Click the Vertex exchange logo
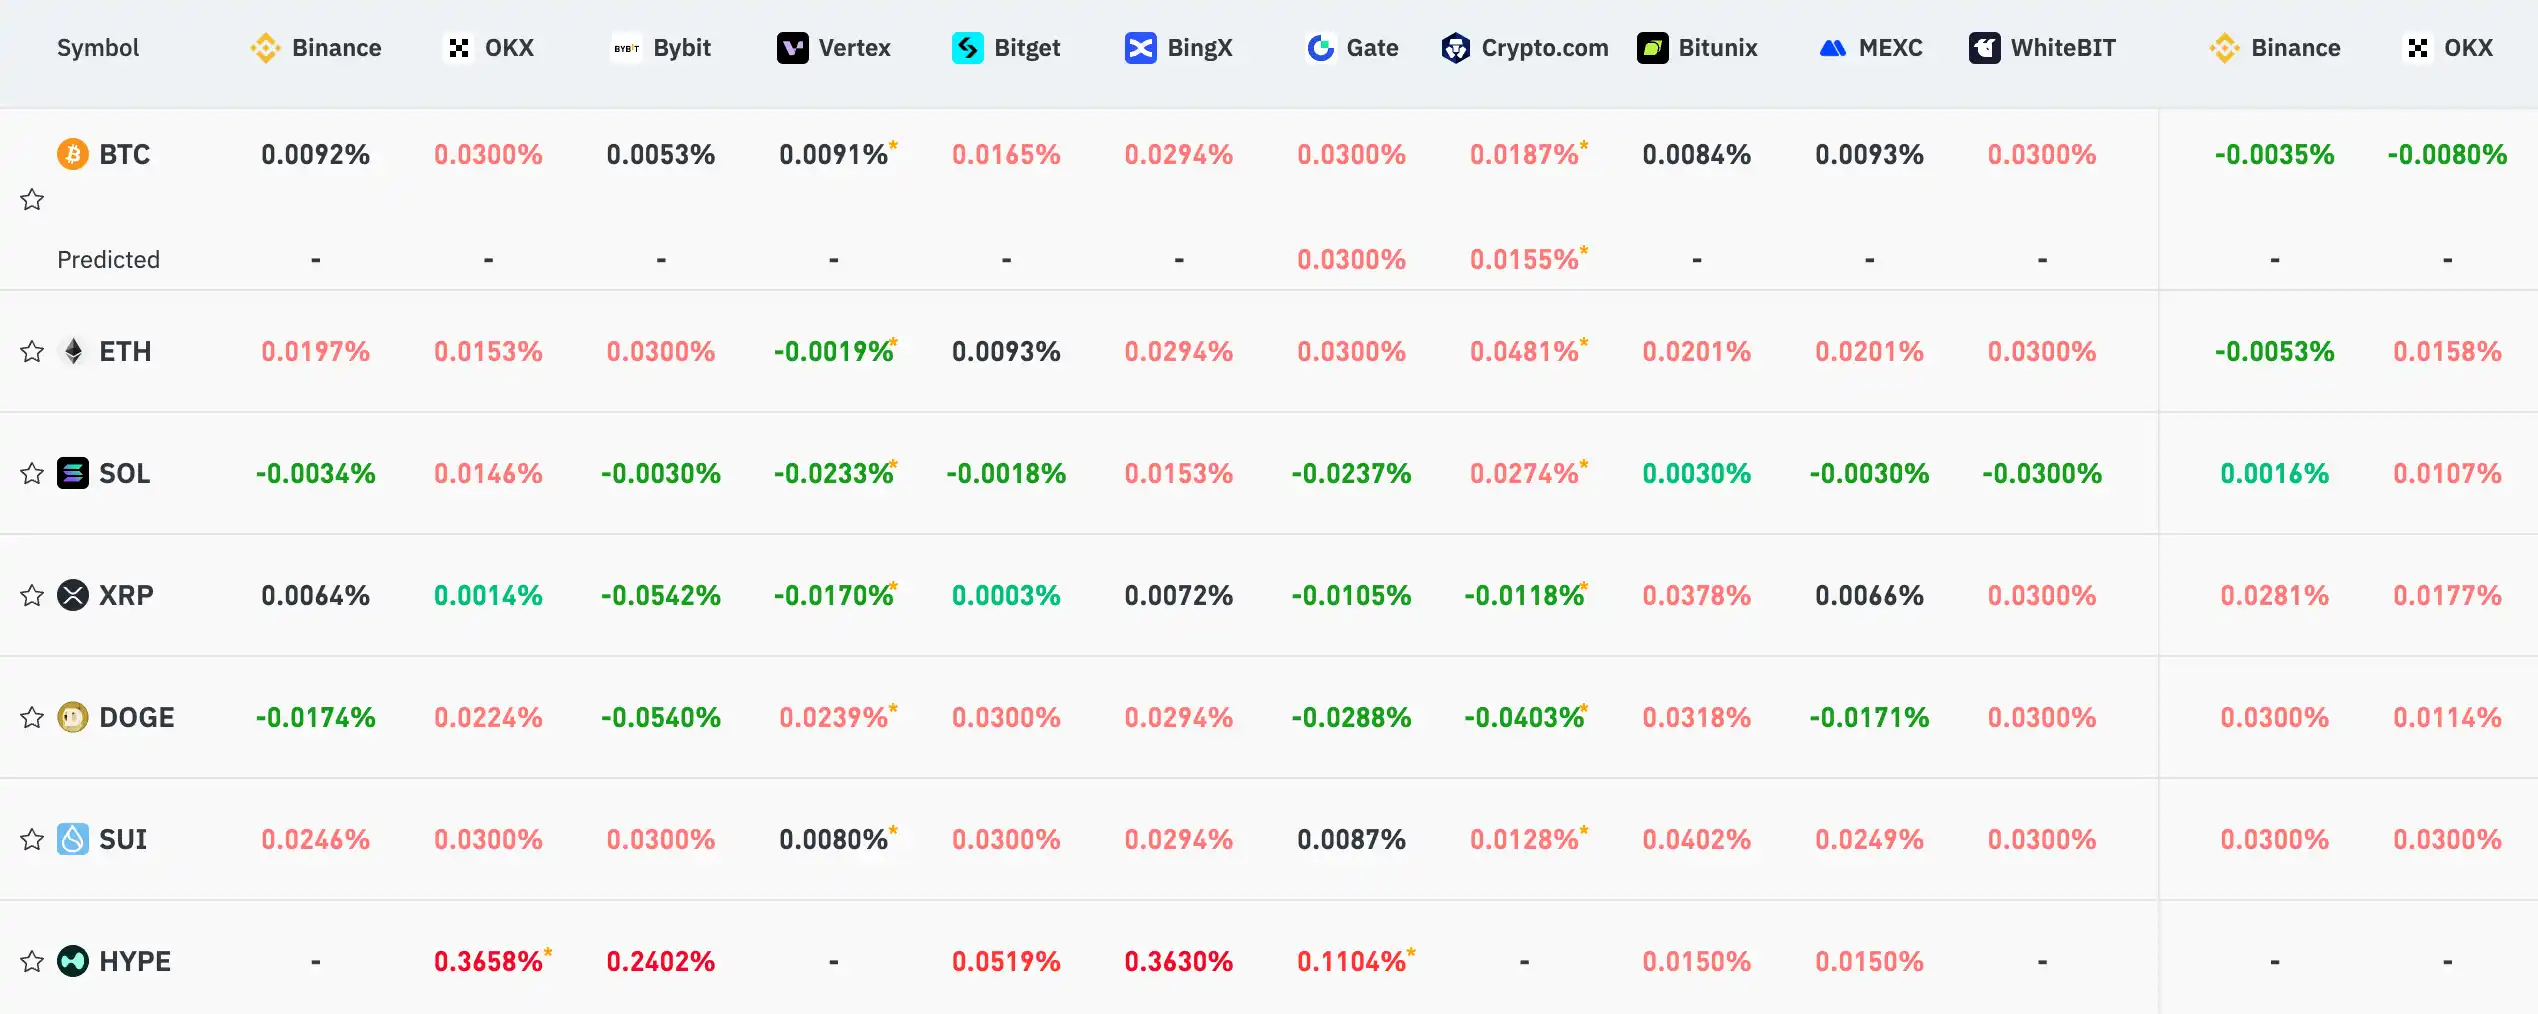 793,48
